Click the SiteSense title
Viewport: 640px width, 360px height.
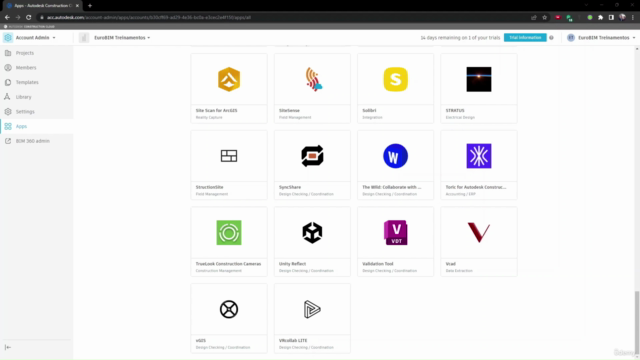pos(289,111)
